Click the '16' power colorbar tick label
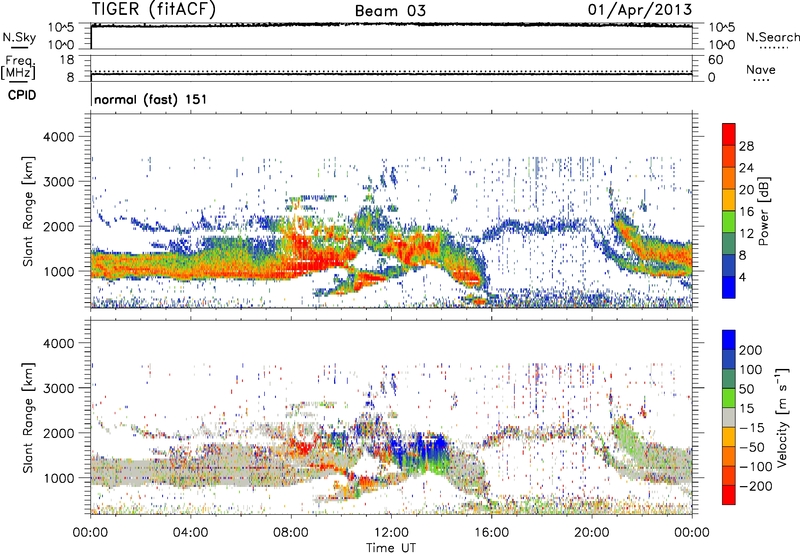 click(x=746, y=212)
